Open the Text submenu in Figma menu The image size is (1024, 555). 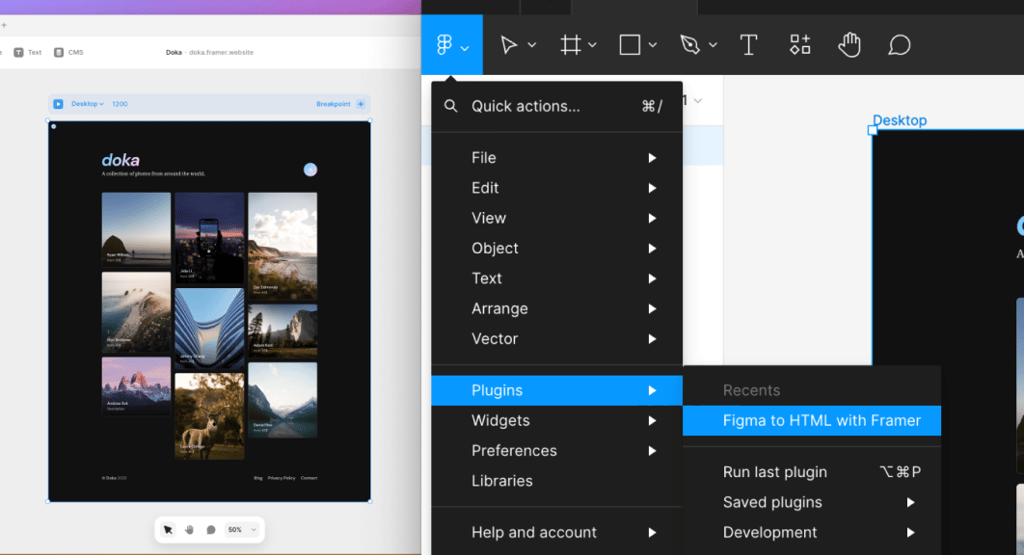557,278
